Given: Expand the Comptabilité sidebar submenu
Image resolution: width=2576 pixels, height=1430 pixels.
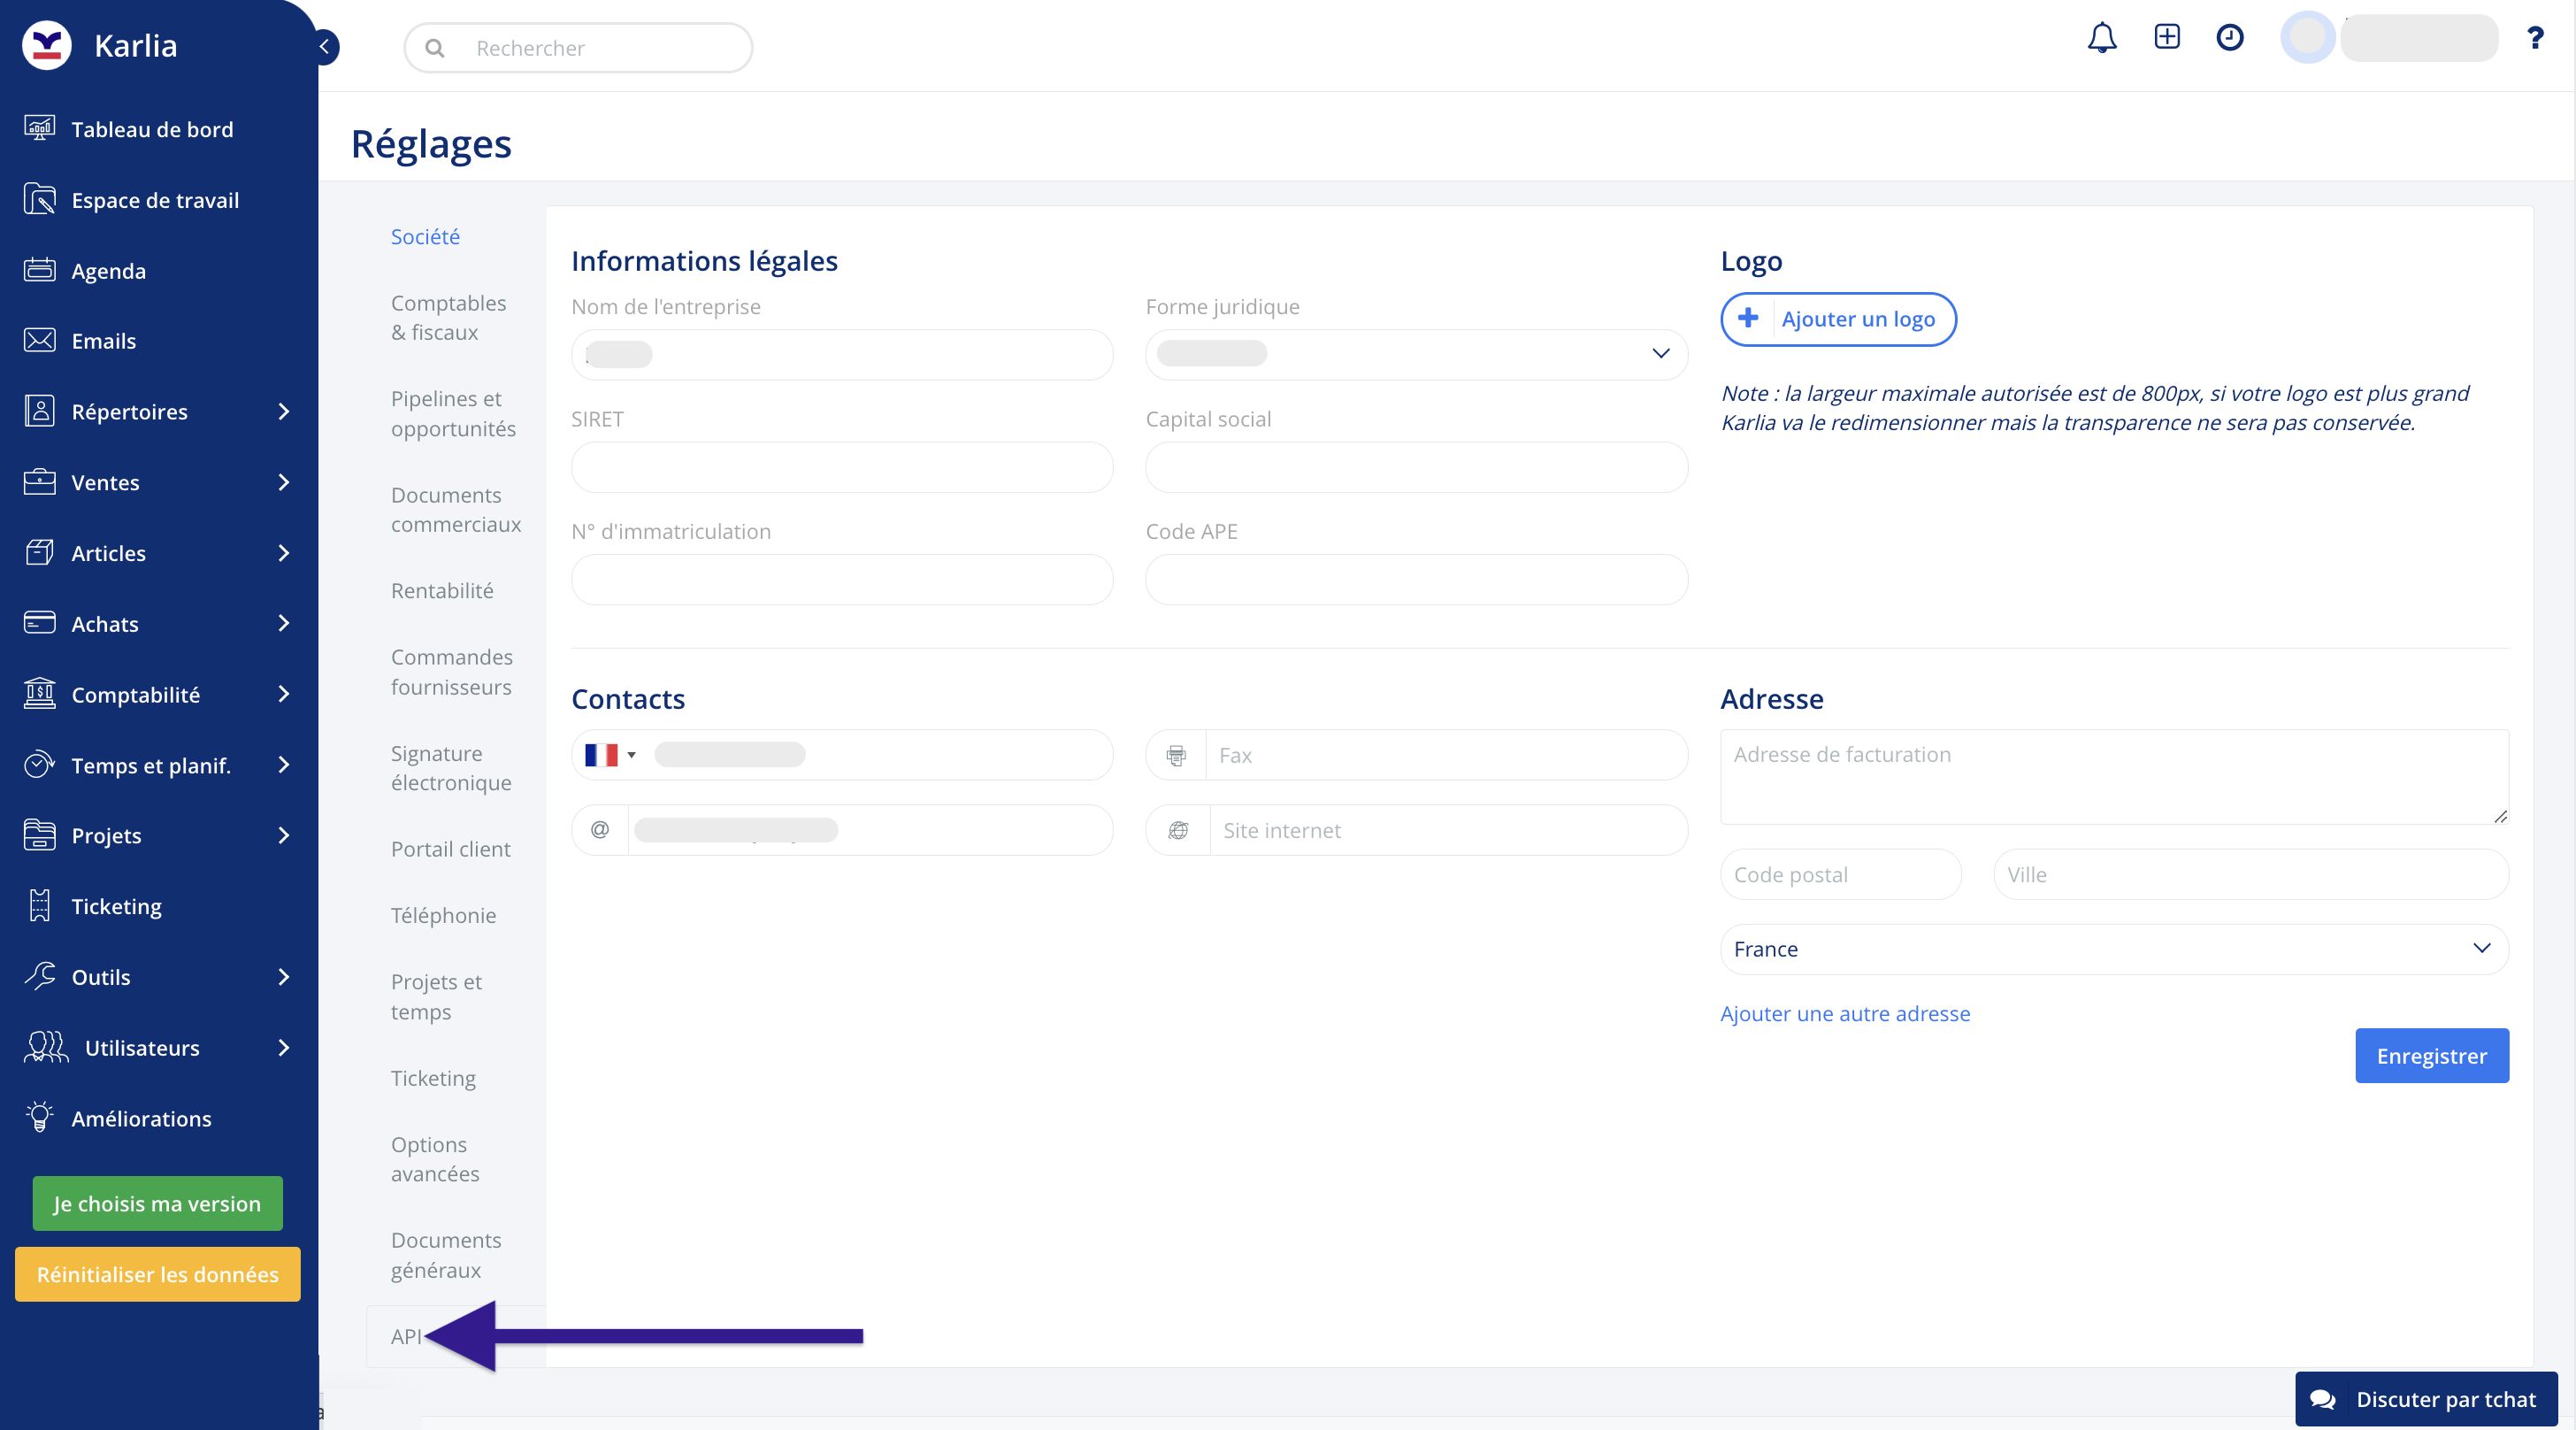Looking at the screenshot, I should pyautogui.click(x=283, y=695).
